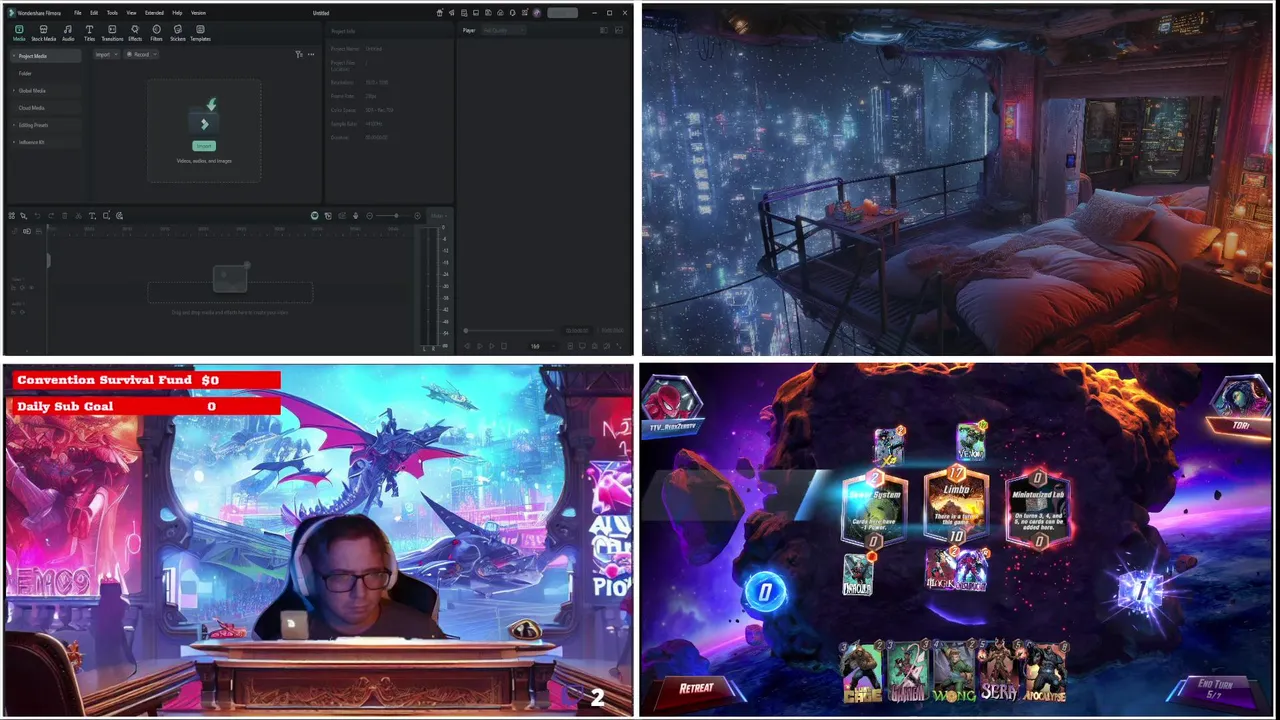The image size is (1280, 720).
Task: Select the Apocalypse card in hand
Action: click(x=1046, y=673)
